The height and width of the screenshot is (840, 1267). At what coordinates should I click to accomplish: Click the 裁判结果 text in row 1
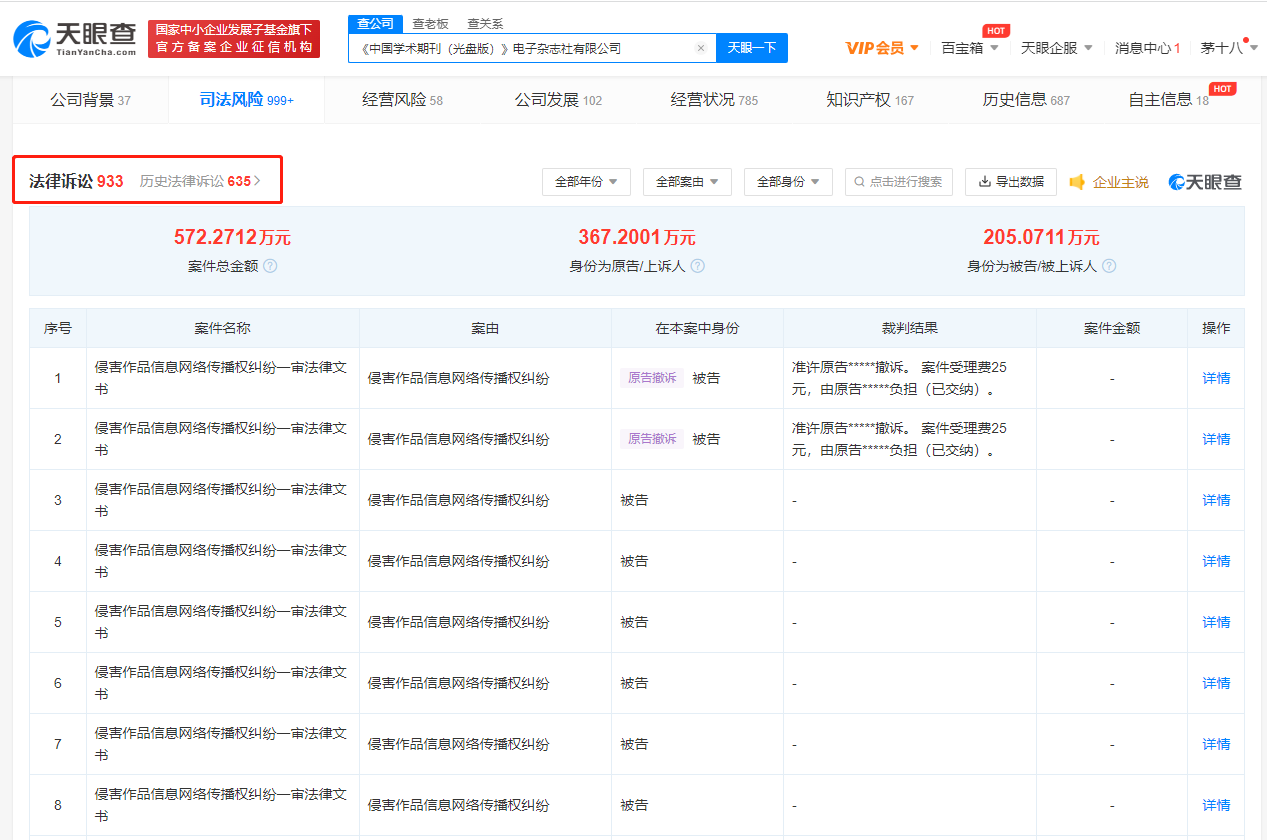899,378
